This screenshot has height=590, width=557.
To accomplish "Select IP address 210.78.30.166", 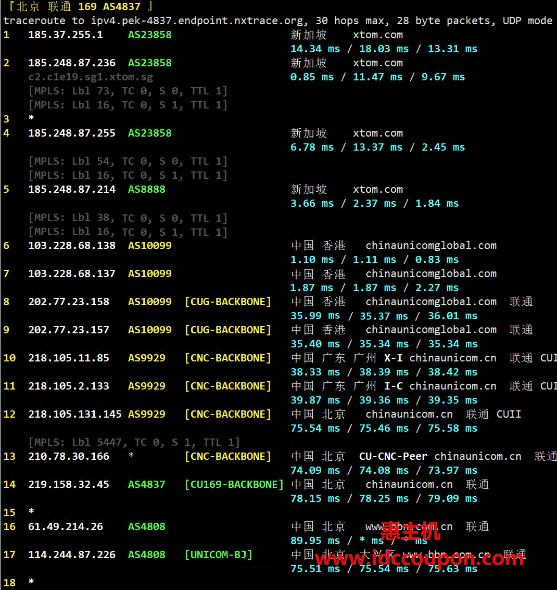I will pyautogui.click(x=69, y=456).
